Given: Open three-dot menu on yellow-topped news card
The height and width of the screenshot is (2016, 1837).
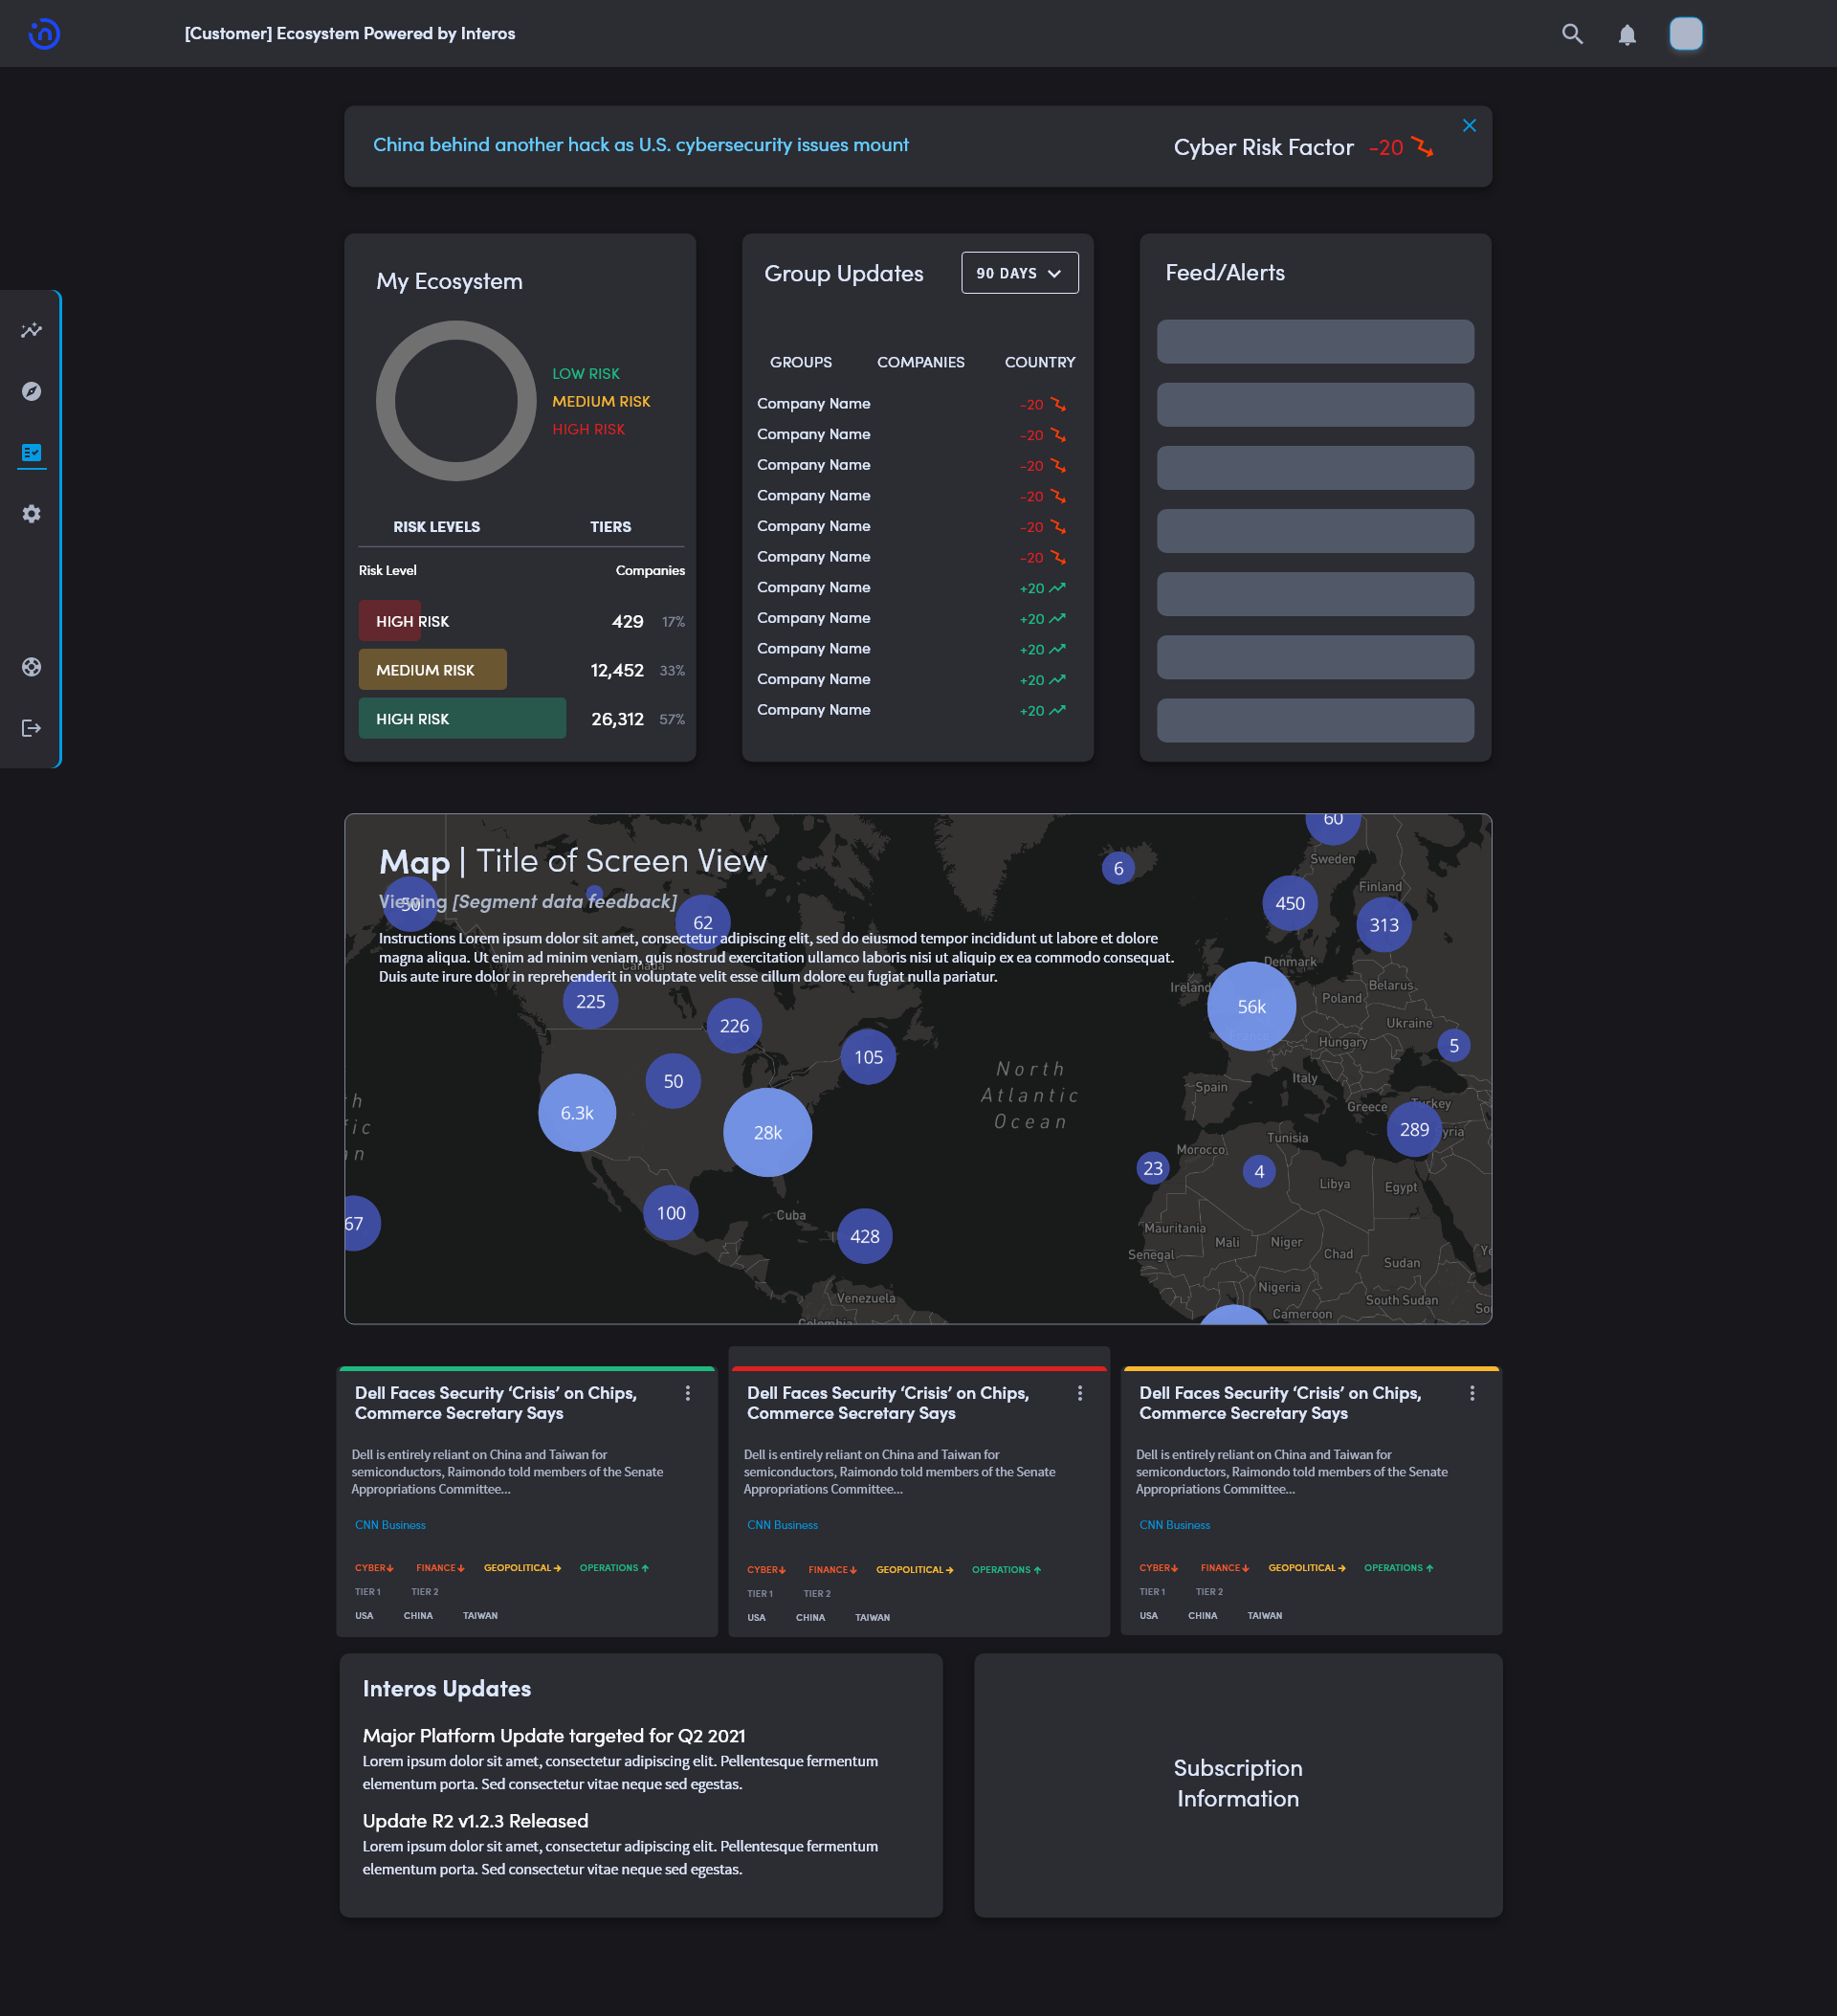Looking at the screenshot, I should coord(1472,1393).
